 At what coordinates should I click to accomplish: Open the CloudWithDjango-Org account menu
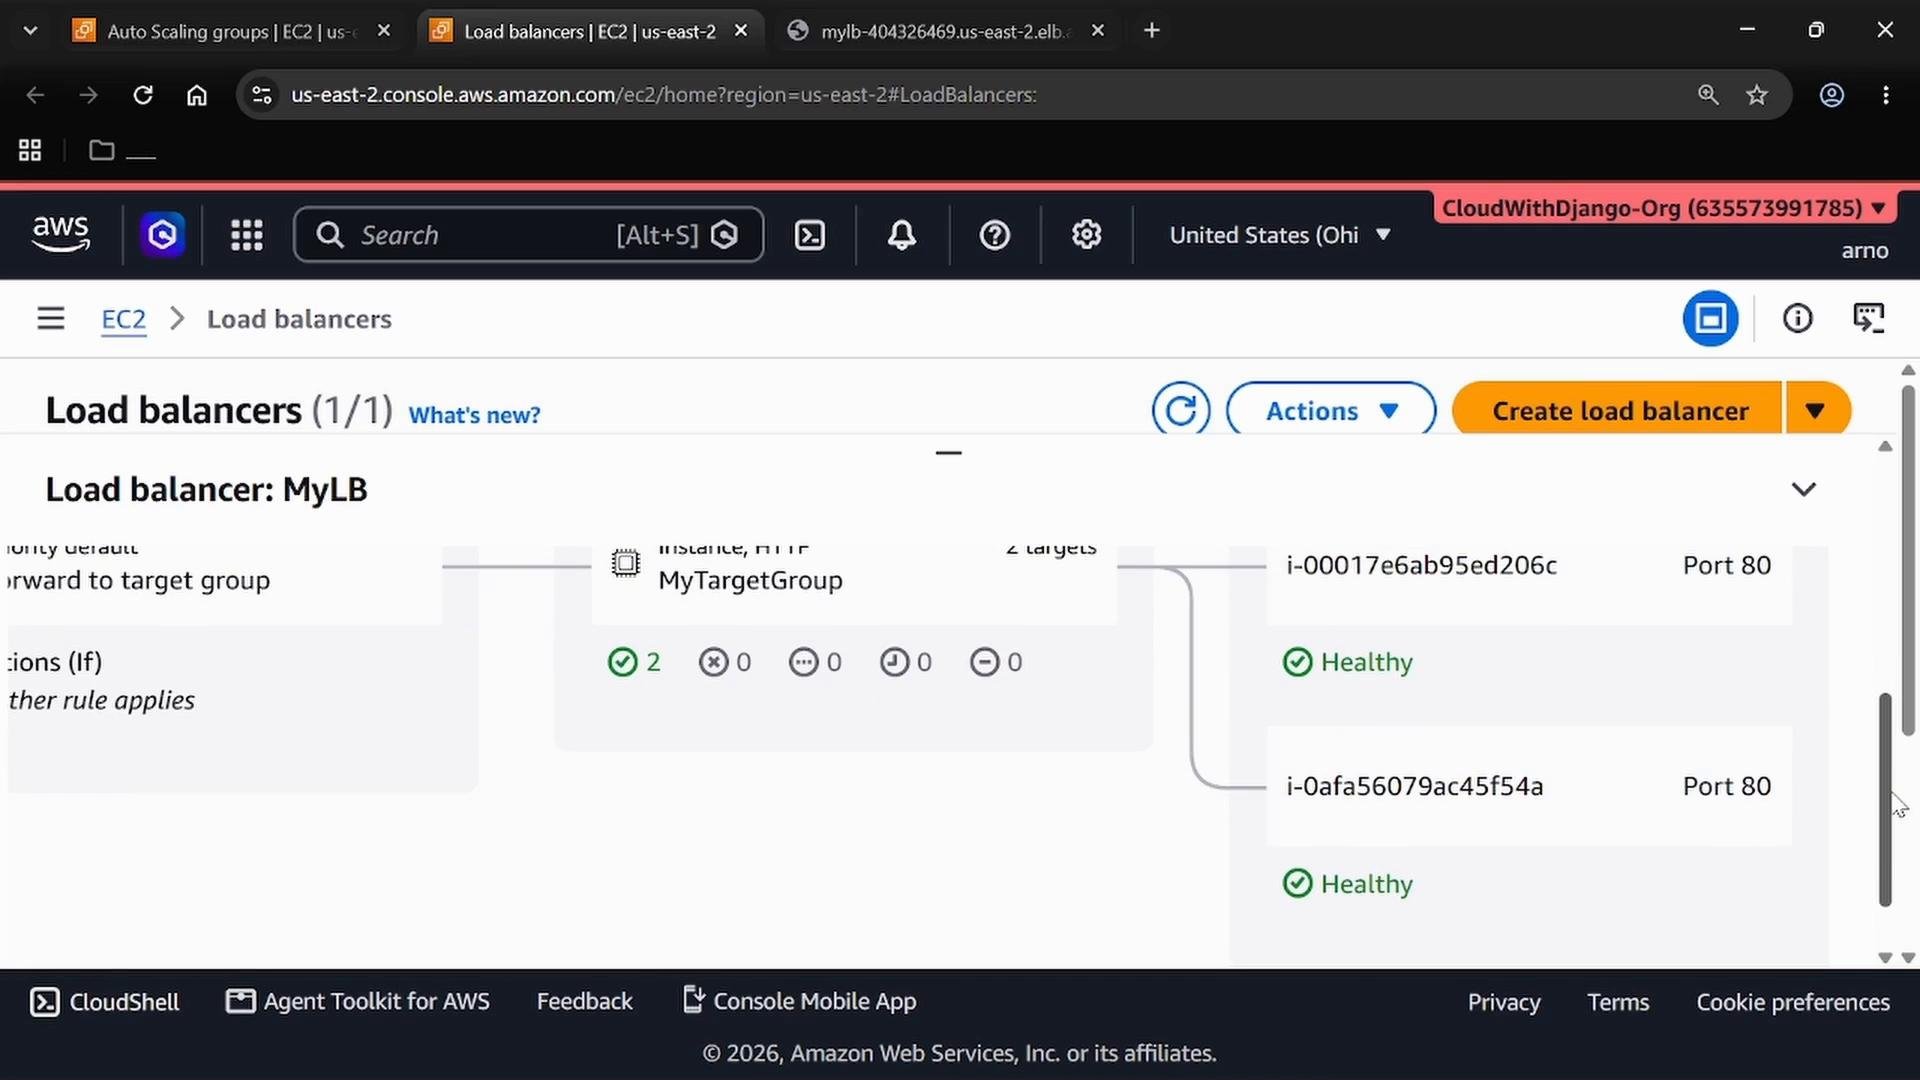1664,208
